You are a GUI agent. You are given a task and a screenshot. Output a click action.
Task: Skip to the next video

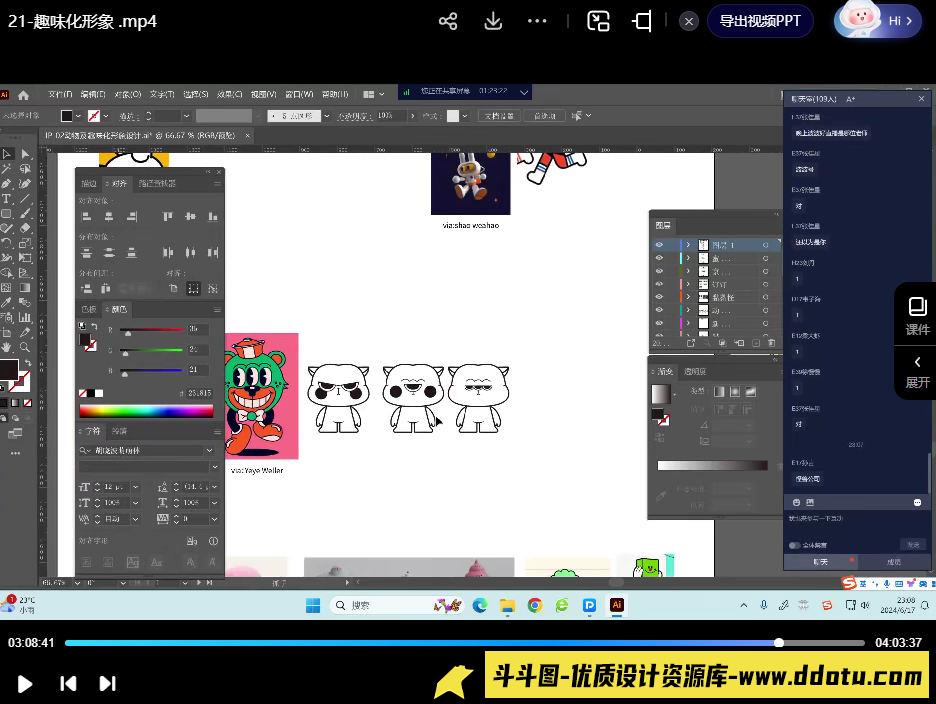[107, 683]
